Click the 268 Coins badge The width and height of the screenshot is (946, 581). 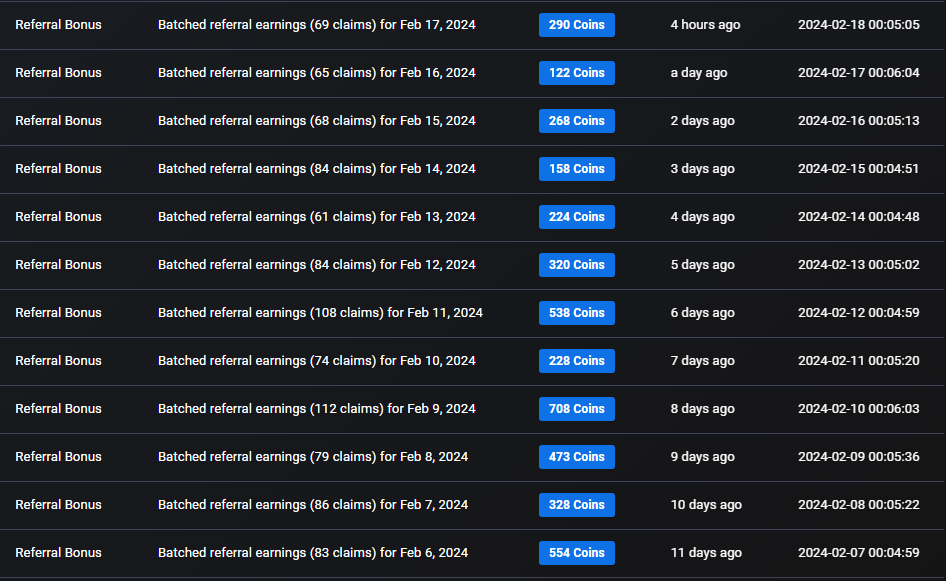577,121
